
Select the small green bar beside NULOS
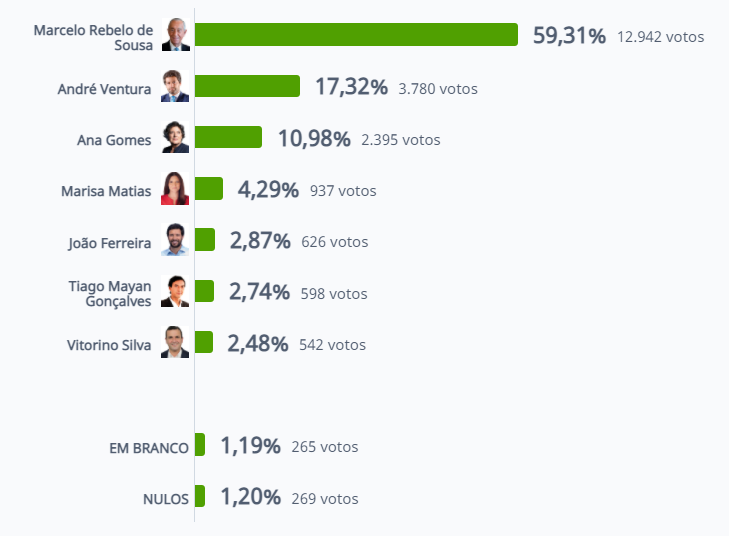coord(200,496)
